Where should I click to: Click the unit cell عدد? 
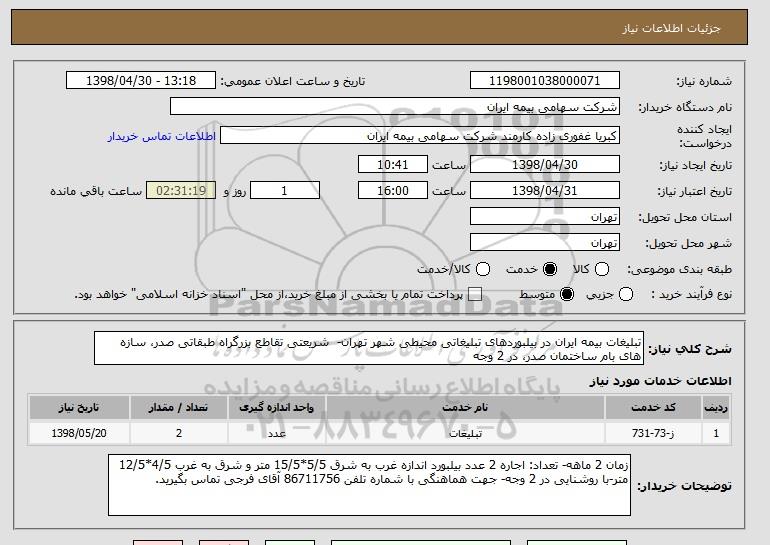(x=276, y=434)
